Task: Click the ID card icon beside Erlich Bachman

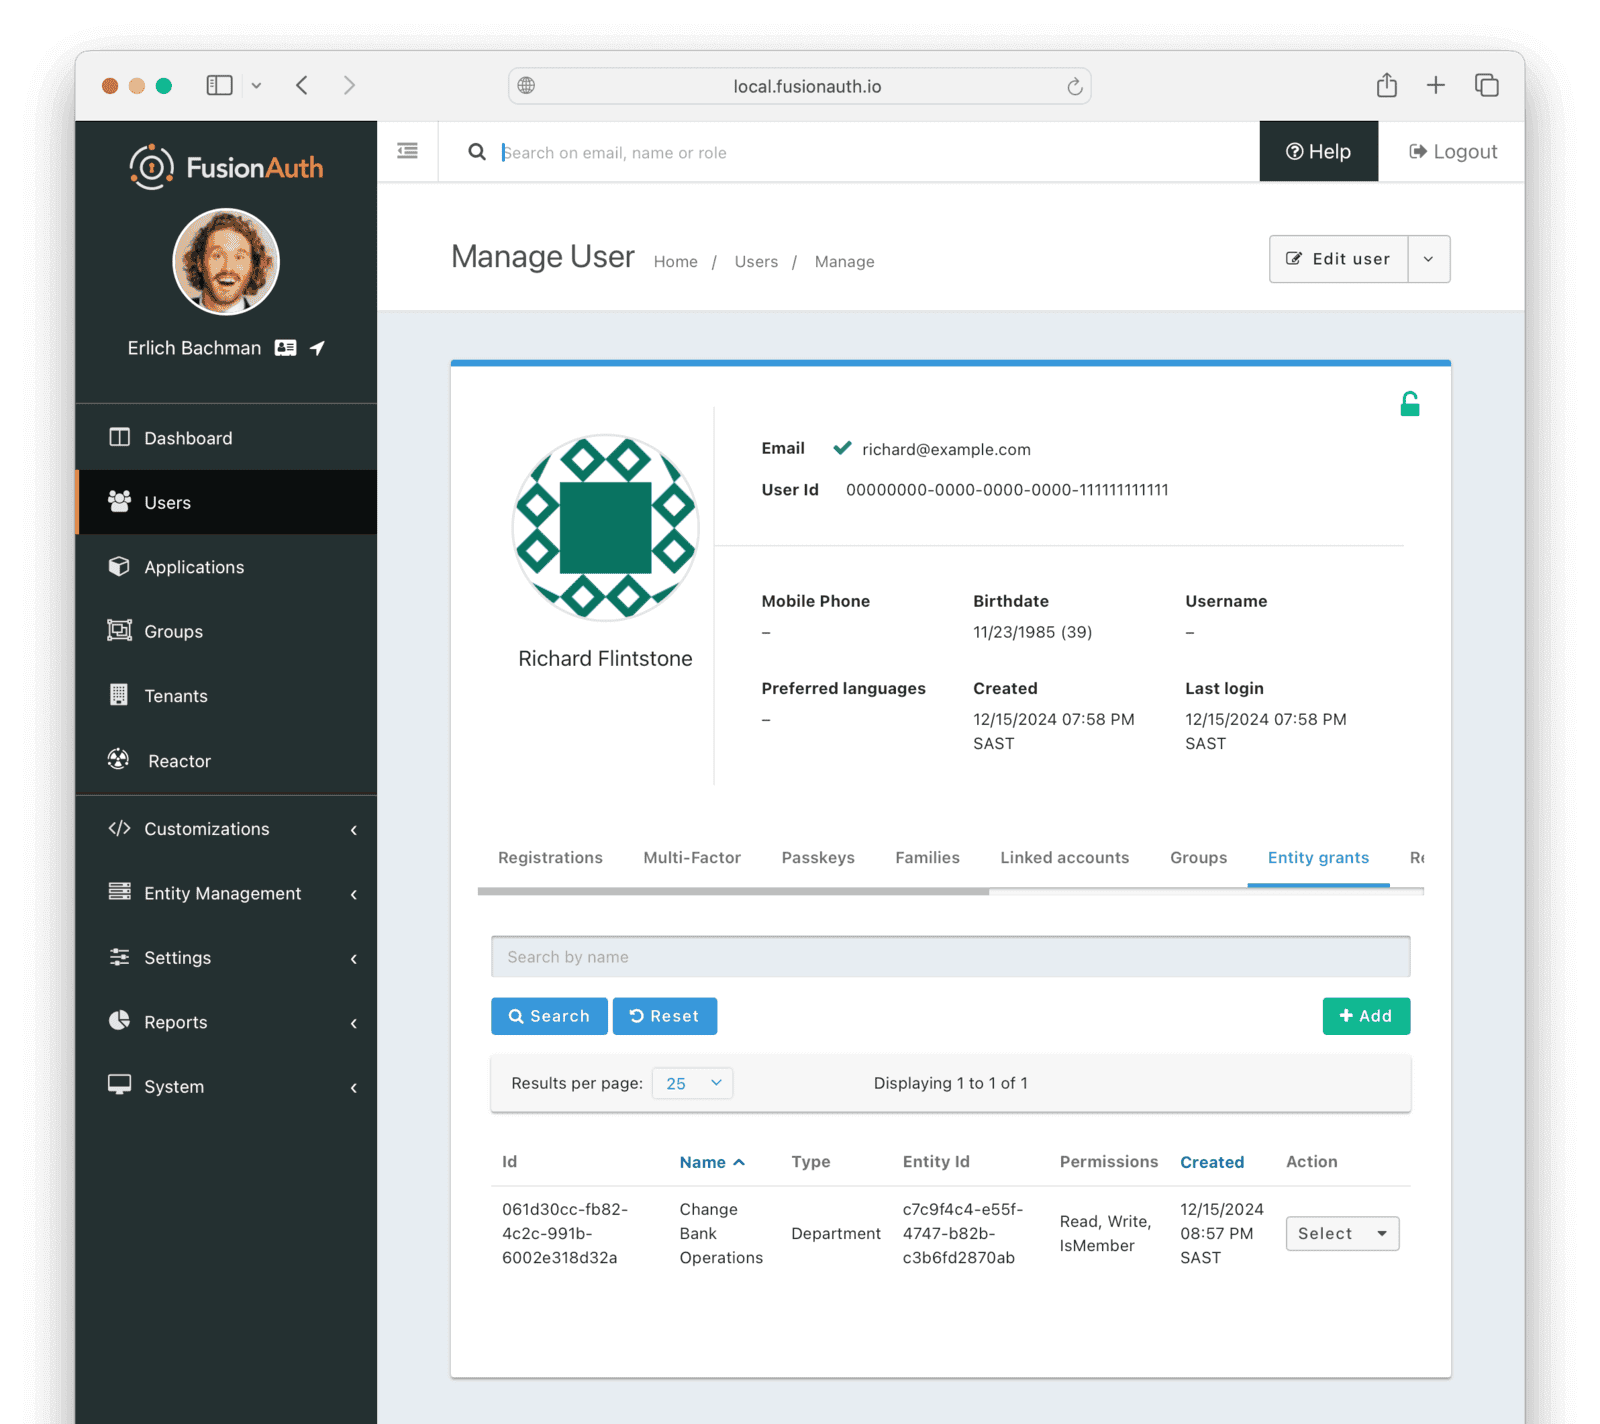Action: [286, 348]
